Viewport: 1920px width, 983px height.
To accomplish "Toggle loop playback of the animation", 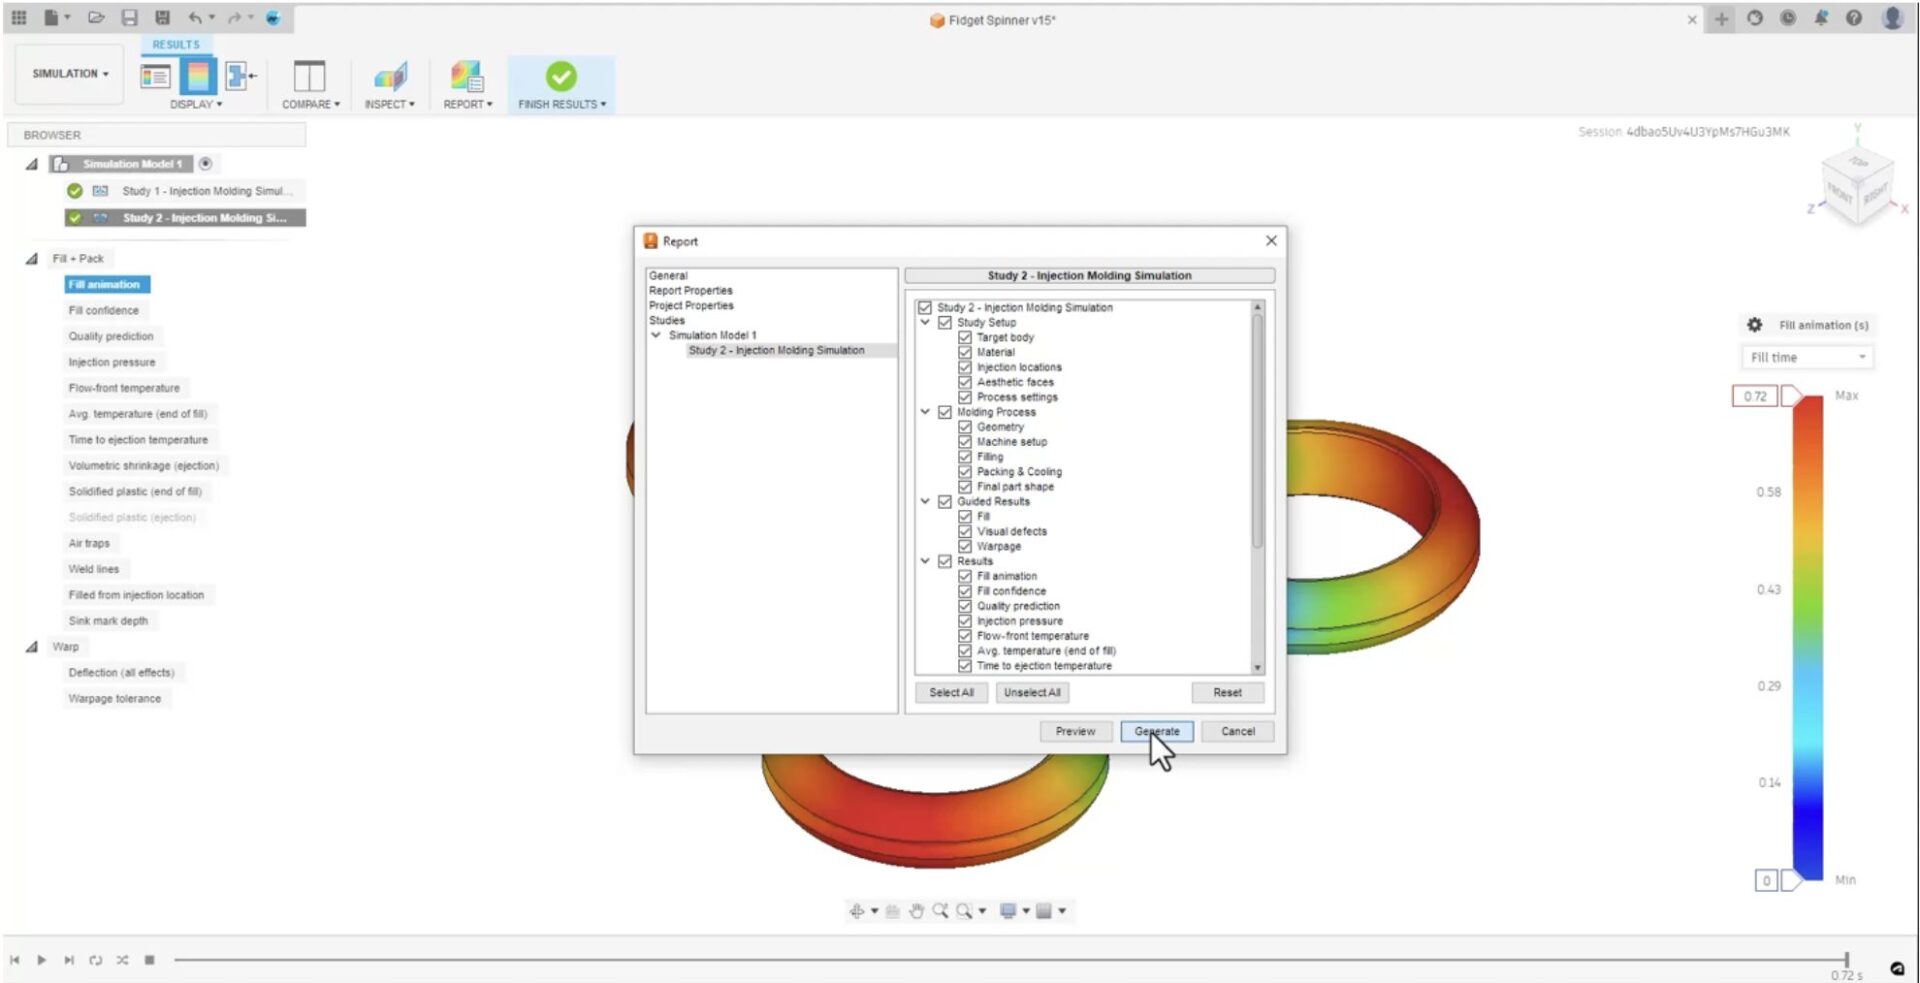I will pyautogui.click(x=95, y=960).
